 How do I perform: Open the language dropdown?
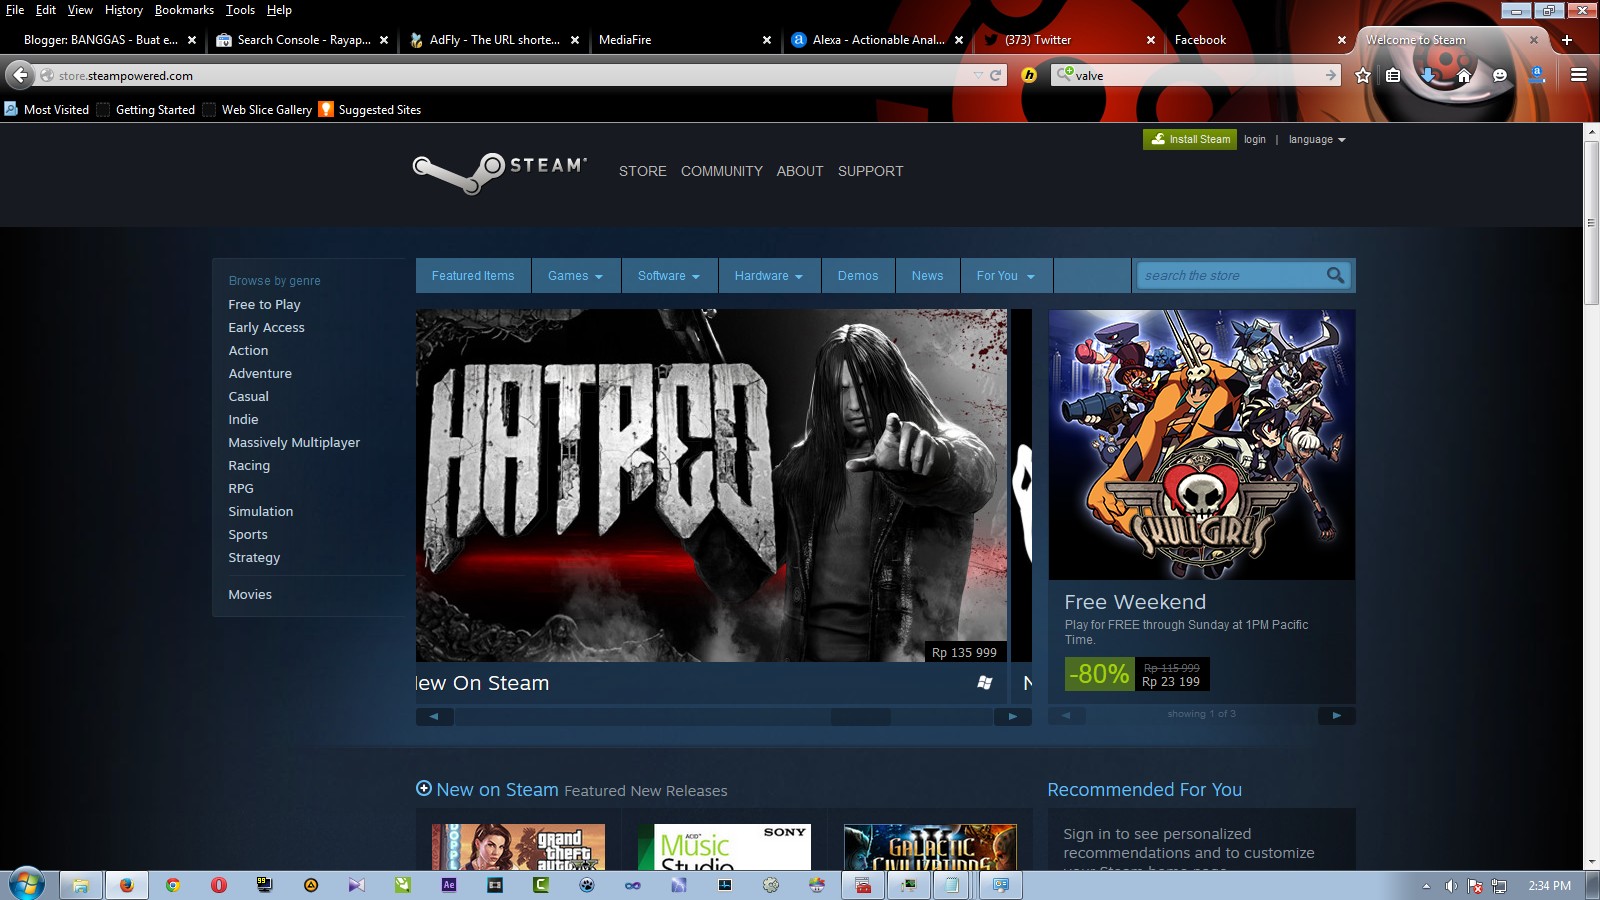pos(1317,140)
